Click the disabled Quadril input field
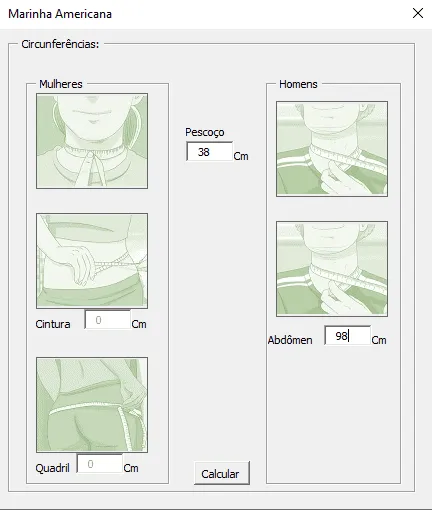This screenshot has width=432, height=510. point(99,463)
